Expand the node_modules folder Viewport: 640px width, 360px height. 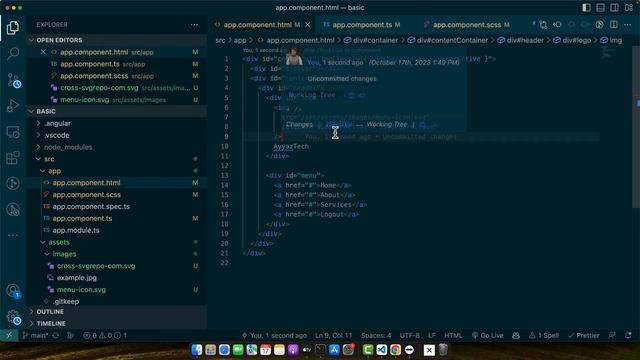116,147
